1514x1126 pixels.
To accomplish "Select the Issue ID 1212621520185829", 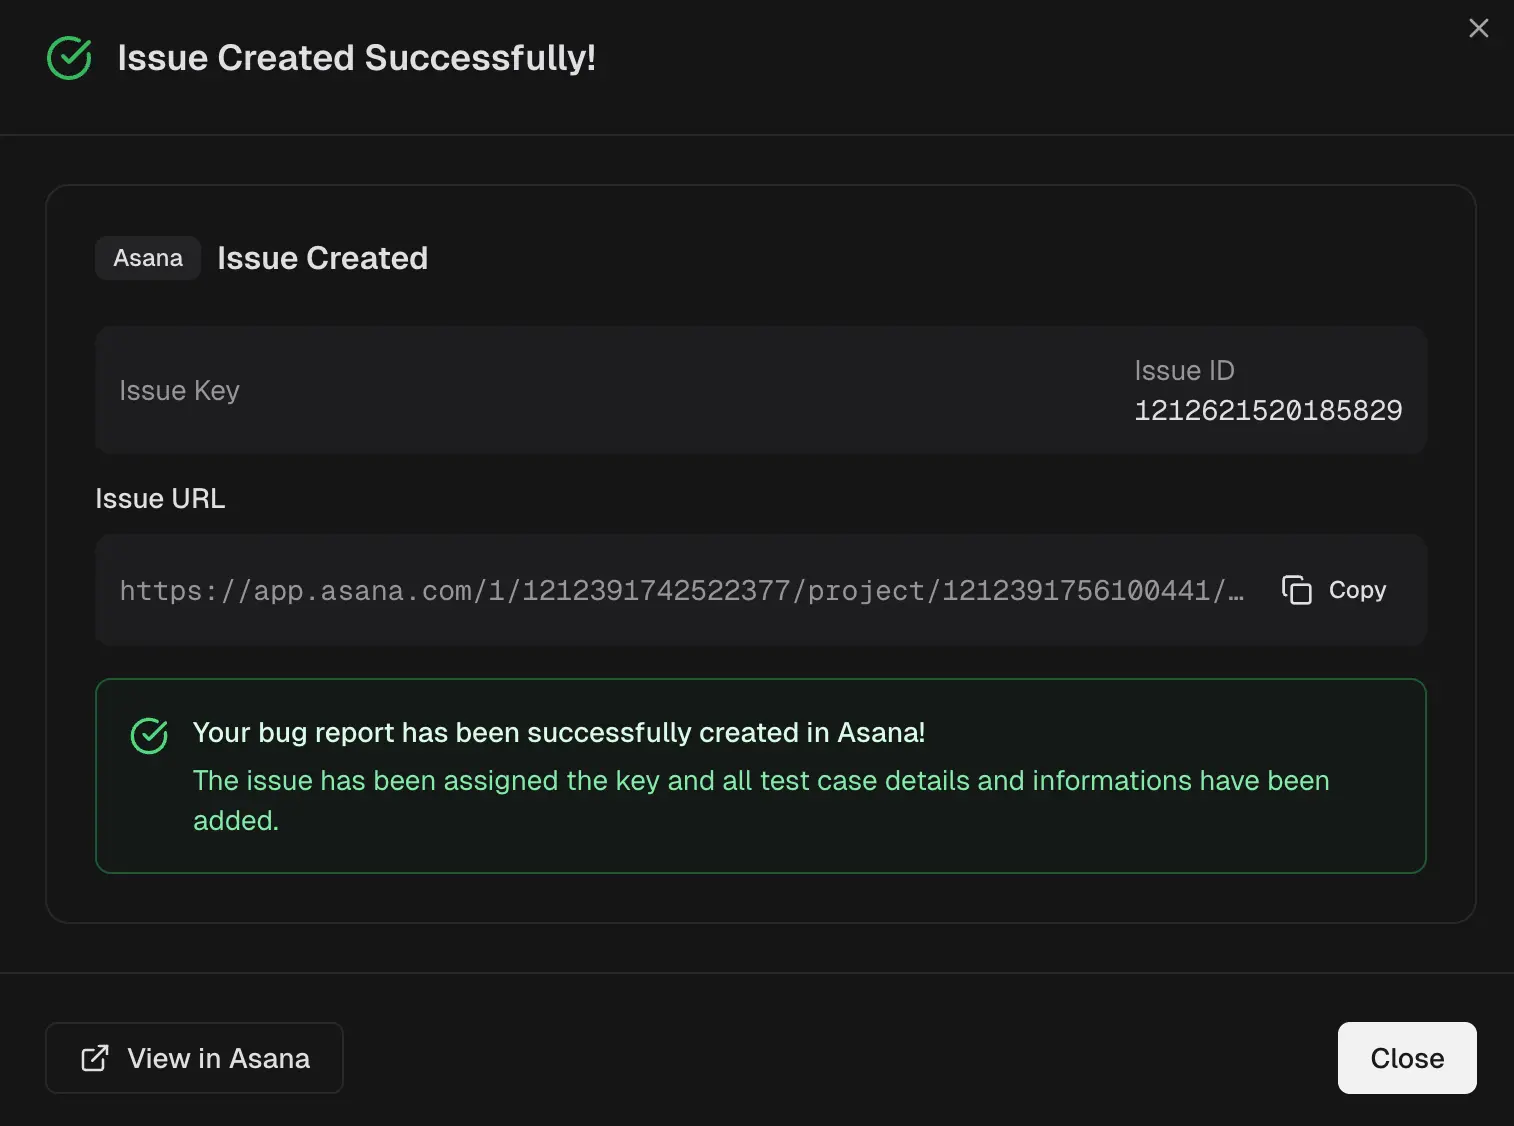I will [x=1269, y=410].
